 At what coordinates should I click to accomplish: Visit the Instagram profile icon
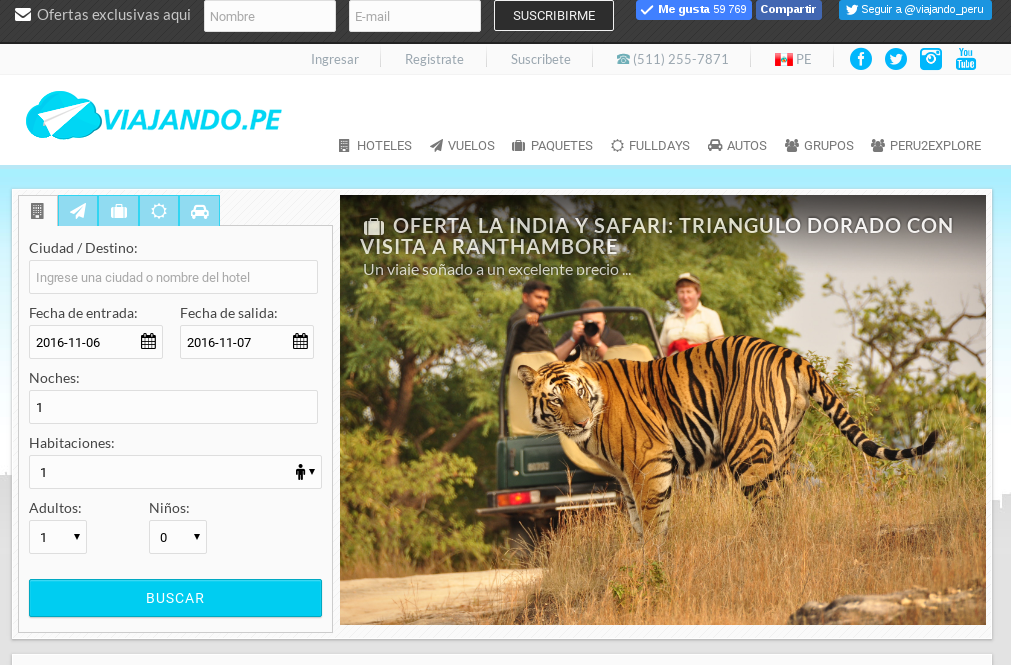930,59
